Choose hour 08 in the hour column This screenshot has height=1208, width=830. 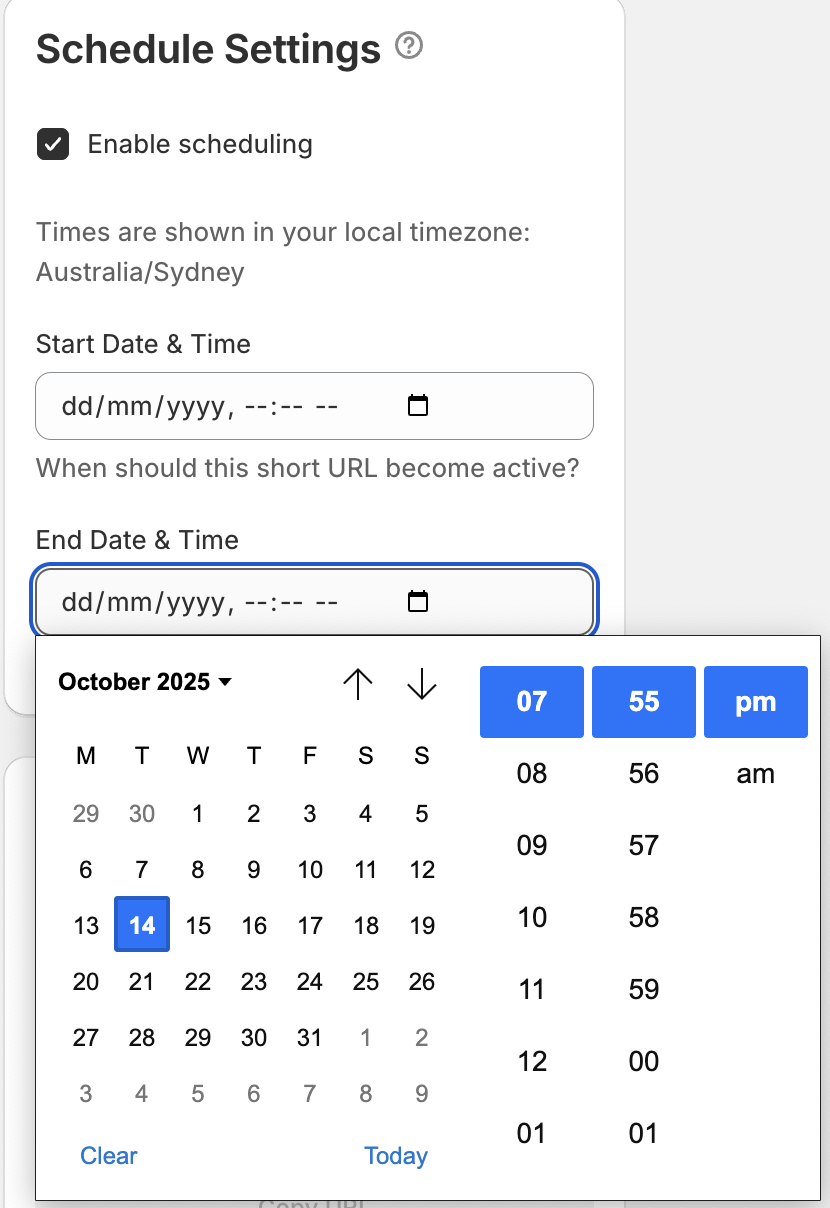pyautogui.click(x=531, y=773)
